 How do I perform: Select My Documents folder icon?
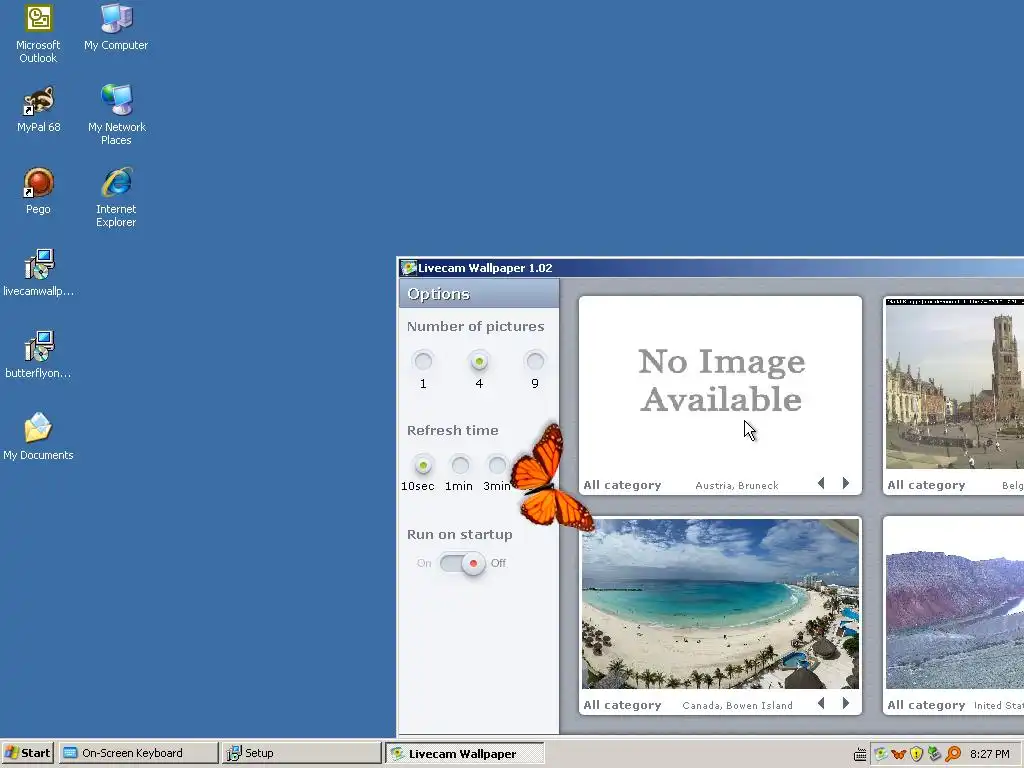[38, 437]
